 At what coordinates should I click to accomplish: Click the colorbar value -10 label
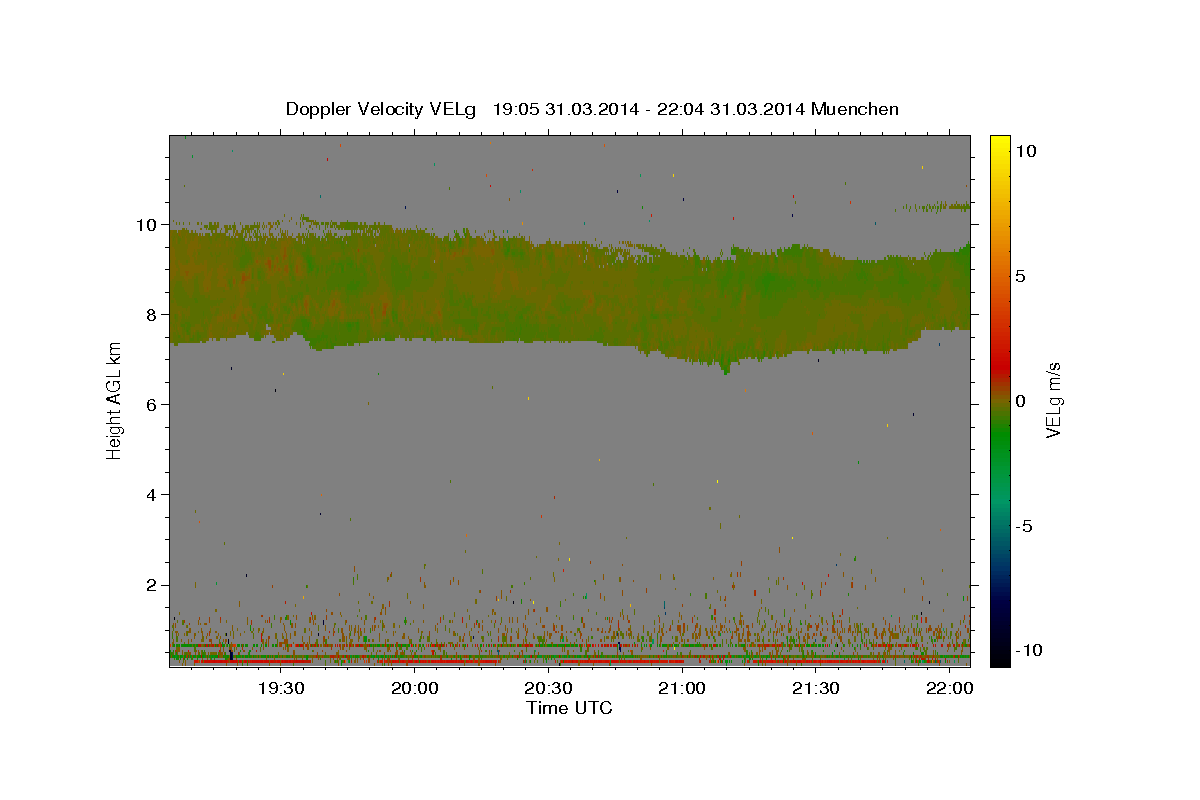click(1030, 651)
